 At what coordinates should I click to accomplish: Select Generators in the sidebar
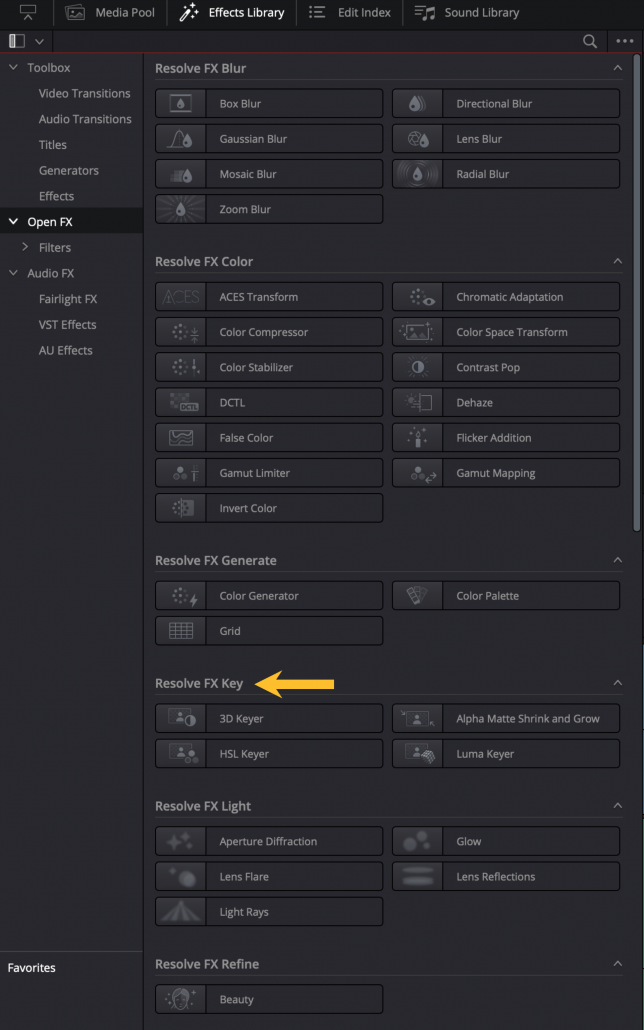[68, 170]
